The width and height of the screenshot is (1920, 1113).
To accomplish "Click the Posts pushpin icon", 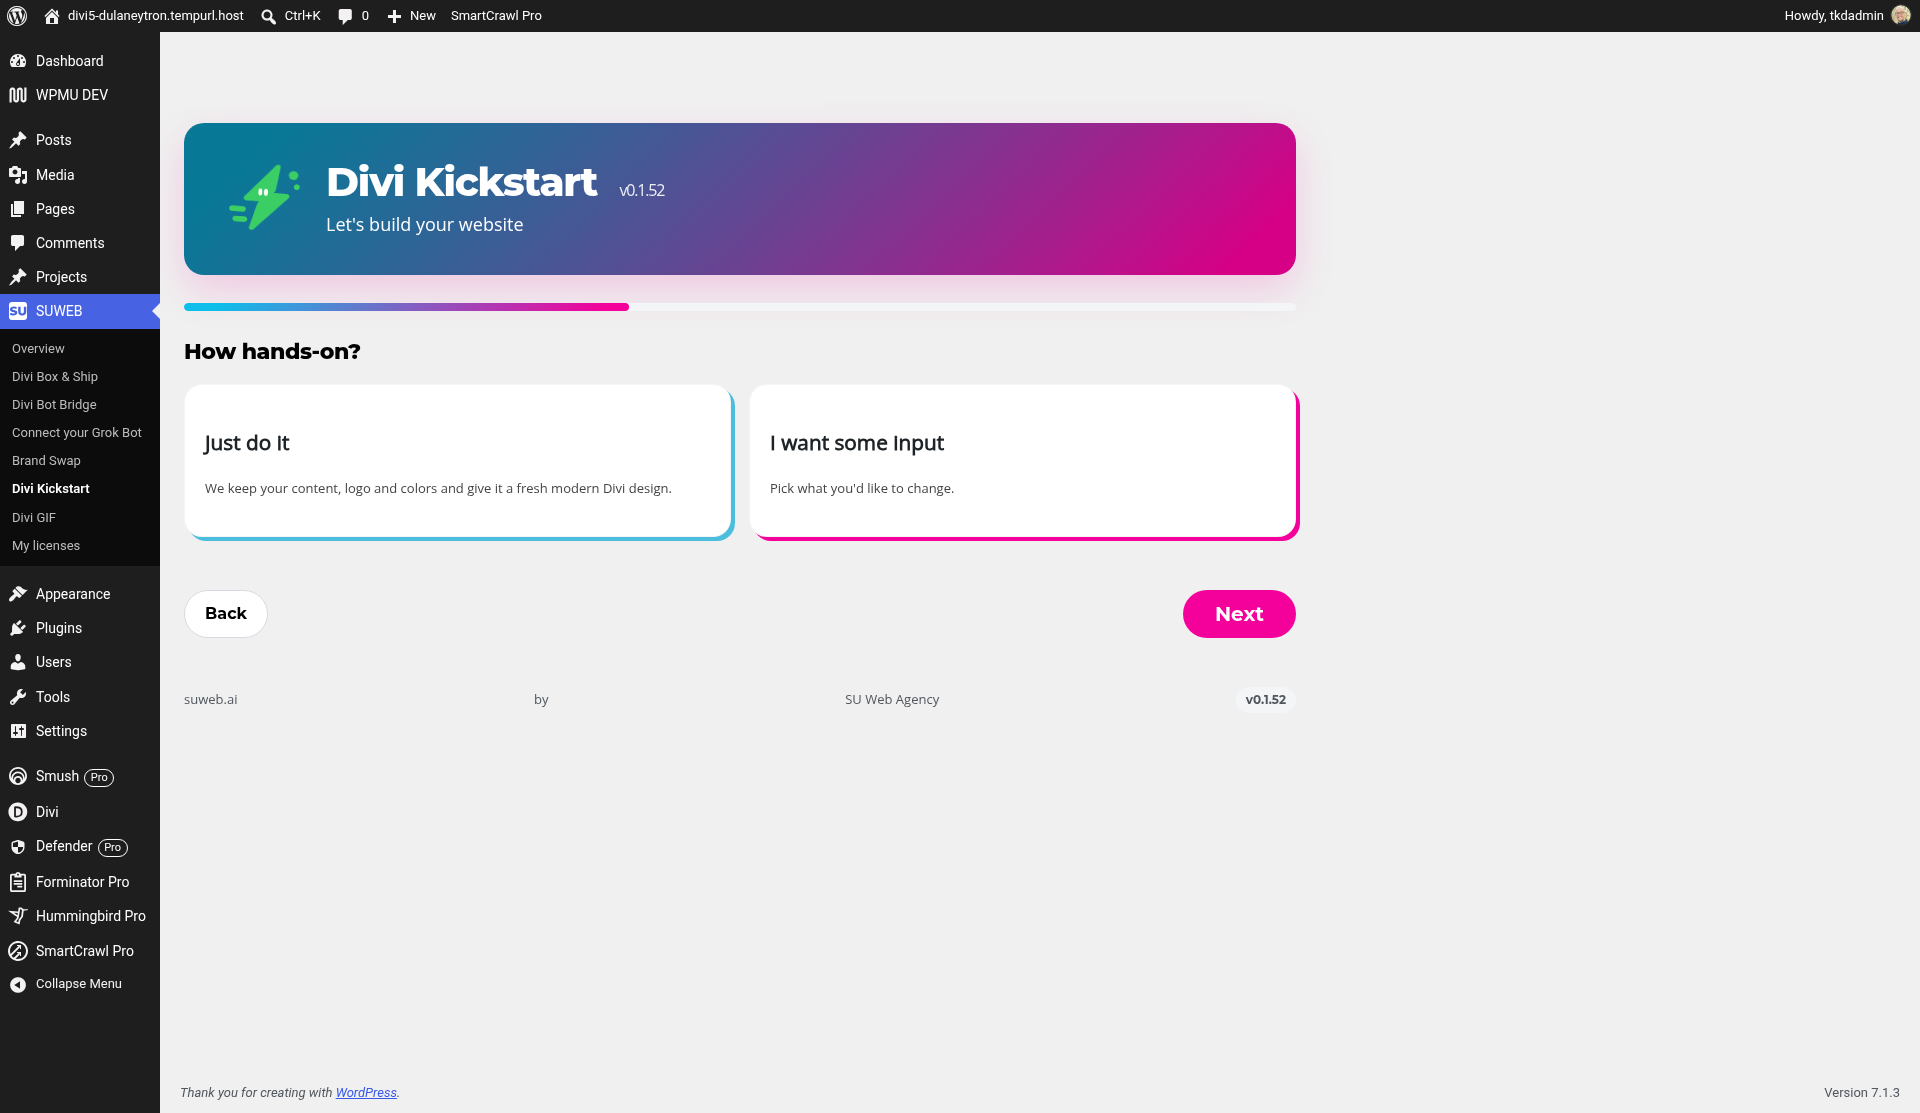I will tap(18, 140).
